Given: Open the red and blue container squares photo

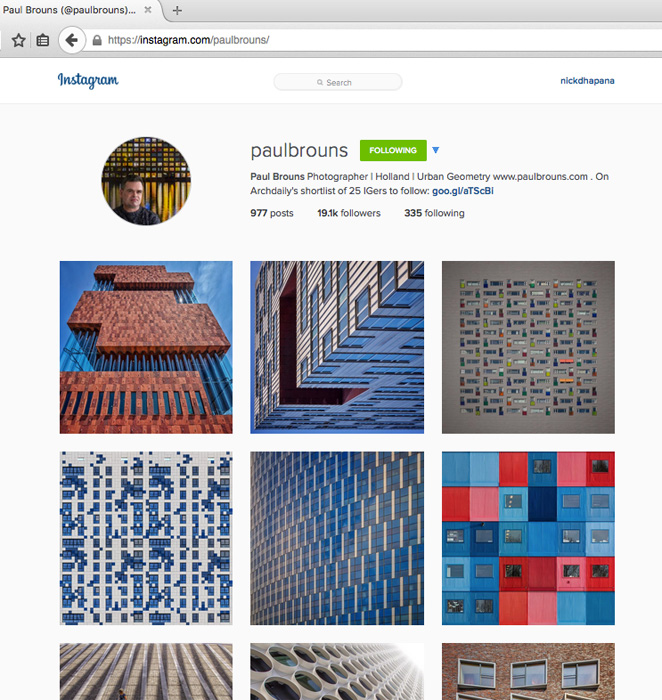Looking at the screenshot, I should point(528,538).
